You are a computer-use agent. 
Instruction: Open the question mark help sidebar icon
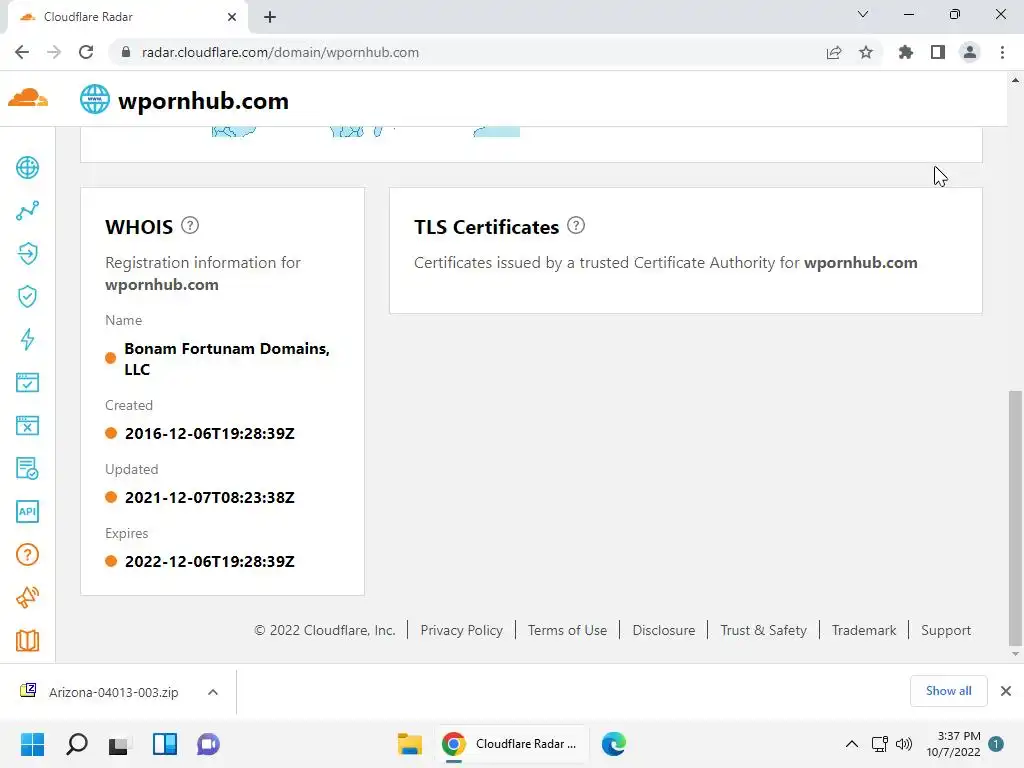click(27, 554)
